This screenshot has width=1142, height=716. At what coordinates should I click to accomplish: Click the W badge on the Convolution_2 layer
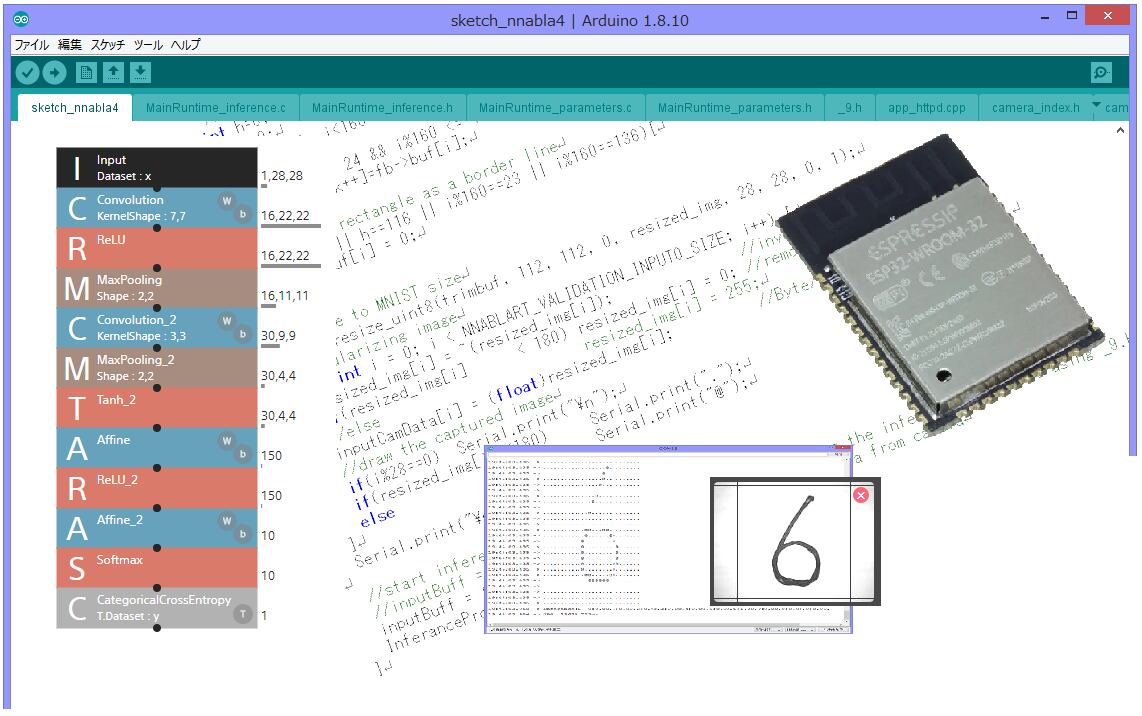click(227, 320)
